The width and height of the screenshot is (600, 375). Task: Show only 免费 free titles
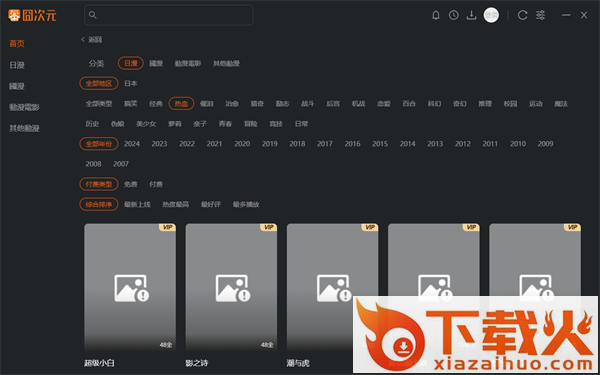pos(130,184)
